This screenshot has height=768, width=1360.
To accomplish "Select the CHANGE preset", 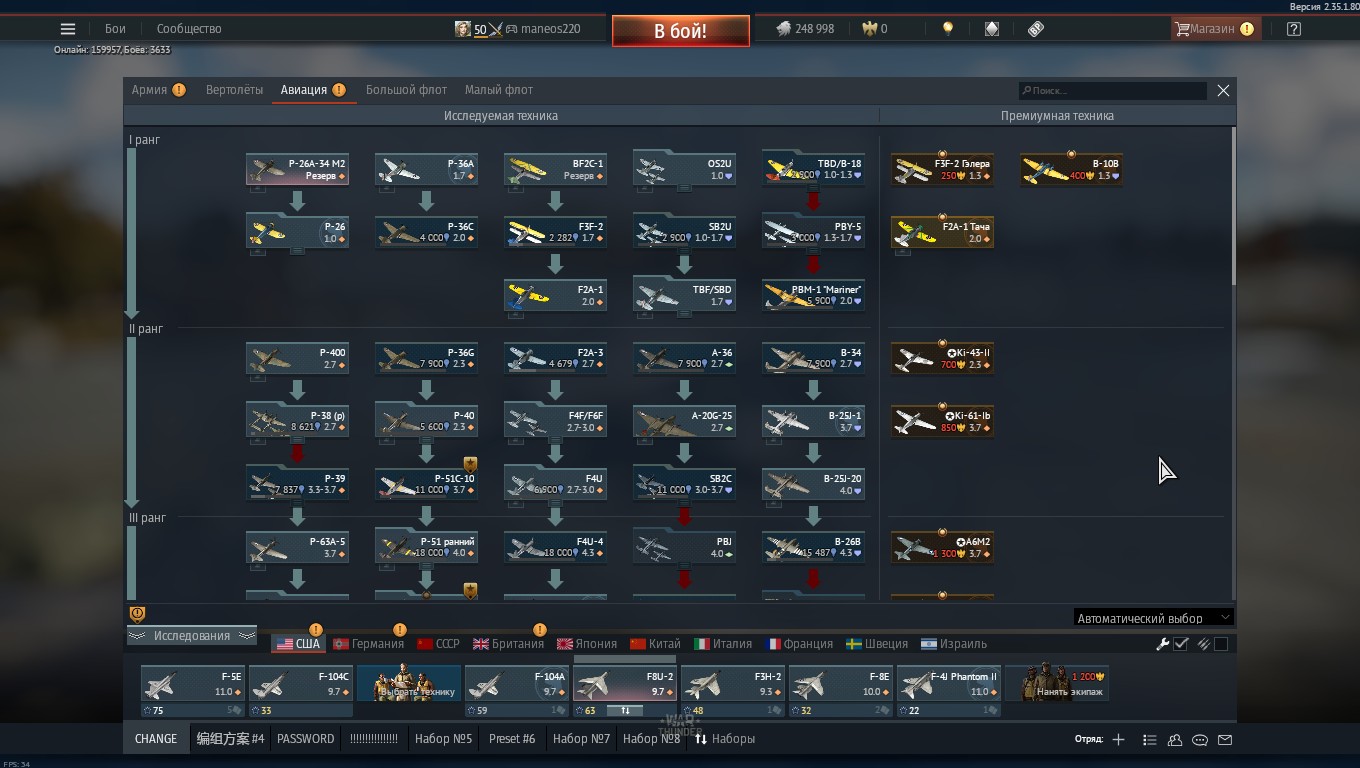I will pyautogui.click(x=156, y=739).
